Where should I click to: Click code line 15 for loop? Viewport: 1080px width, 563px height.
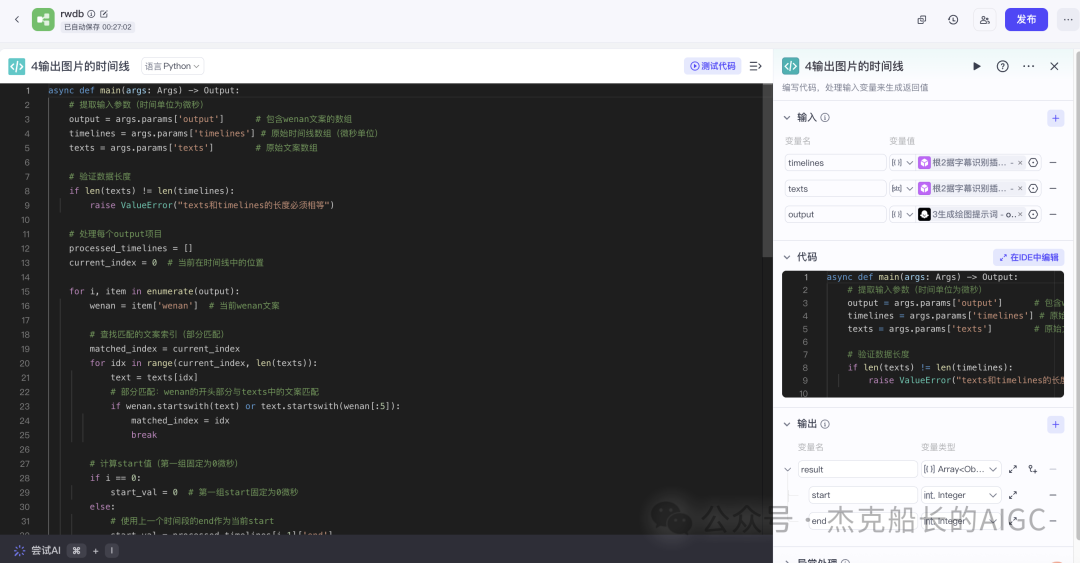(x=154, y=291)
